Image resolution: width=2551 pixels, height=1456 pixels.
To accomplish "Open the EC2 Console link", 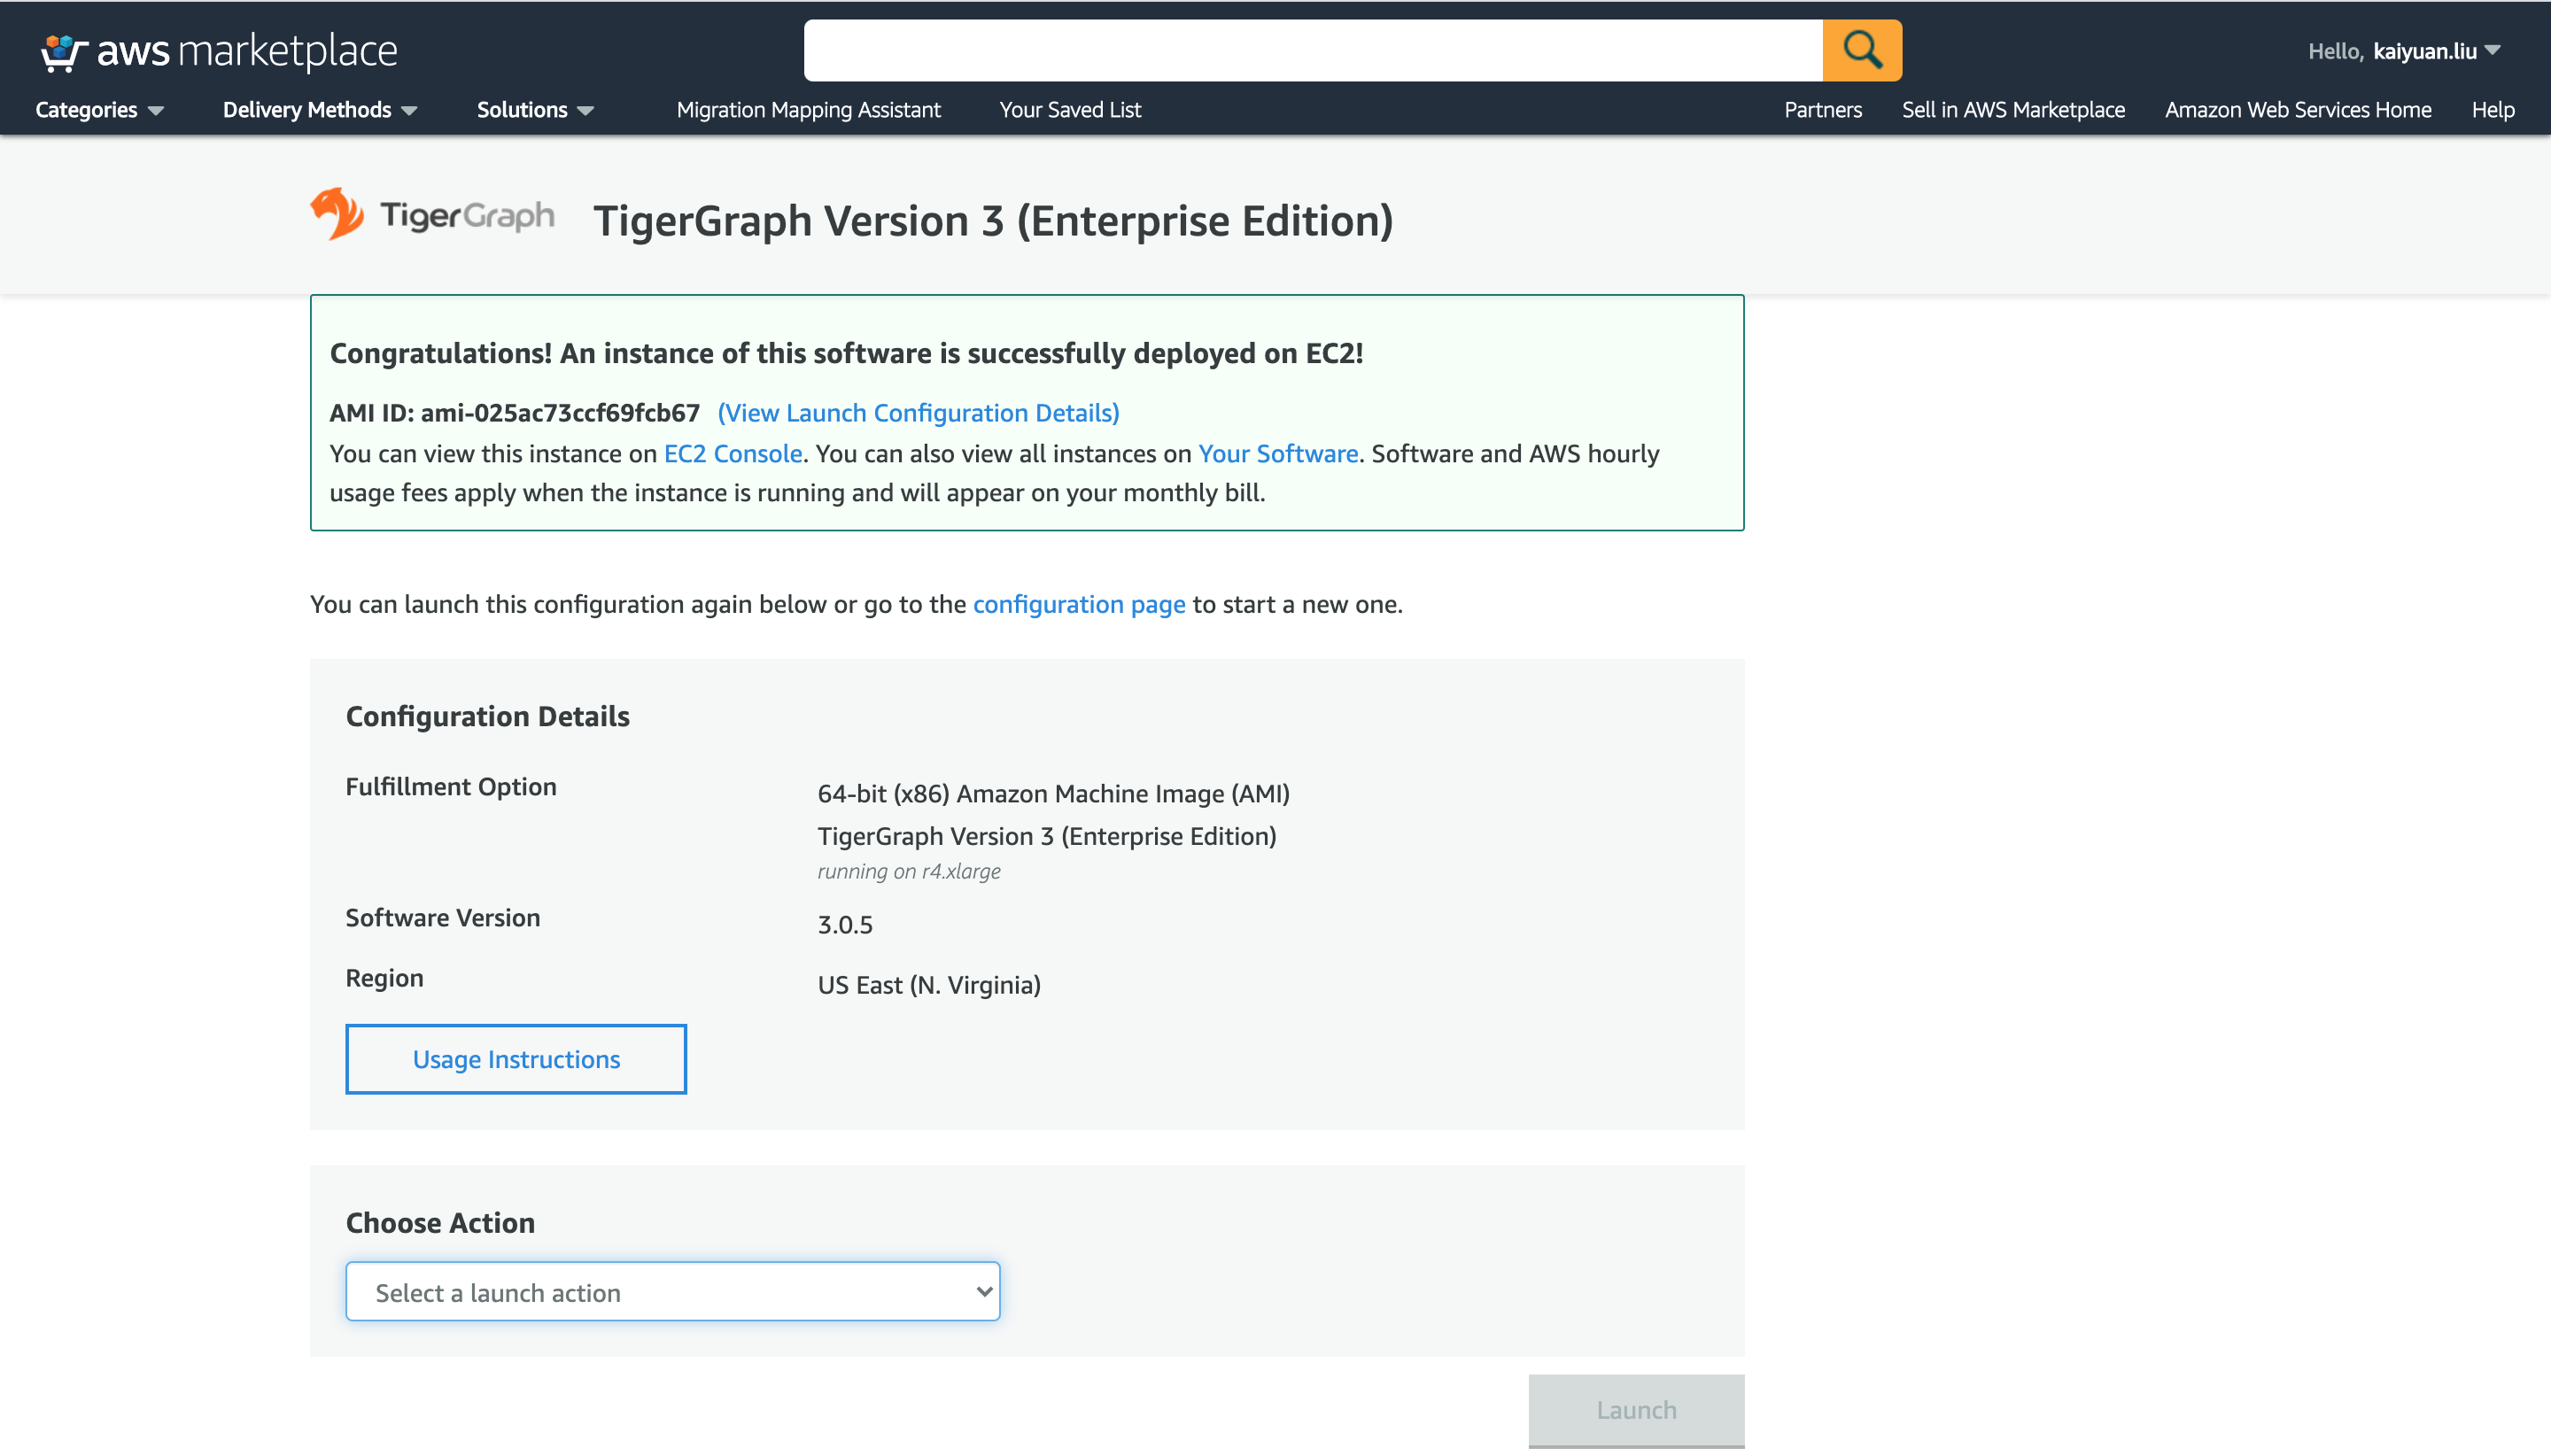I will [x=731, y=453].
